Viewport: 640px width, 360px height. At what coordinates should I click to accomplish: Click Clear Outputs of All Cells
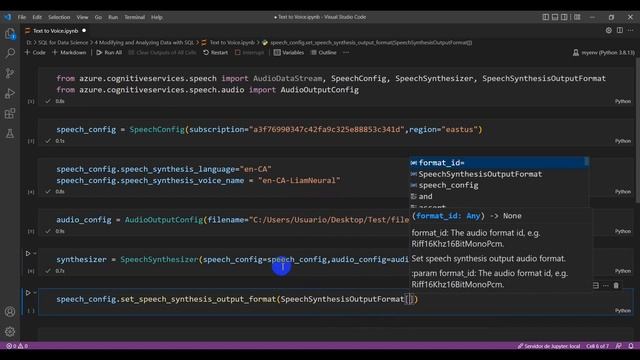tap(162, 53)
